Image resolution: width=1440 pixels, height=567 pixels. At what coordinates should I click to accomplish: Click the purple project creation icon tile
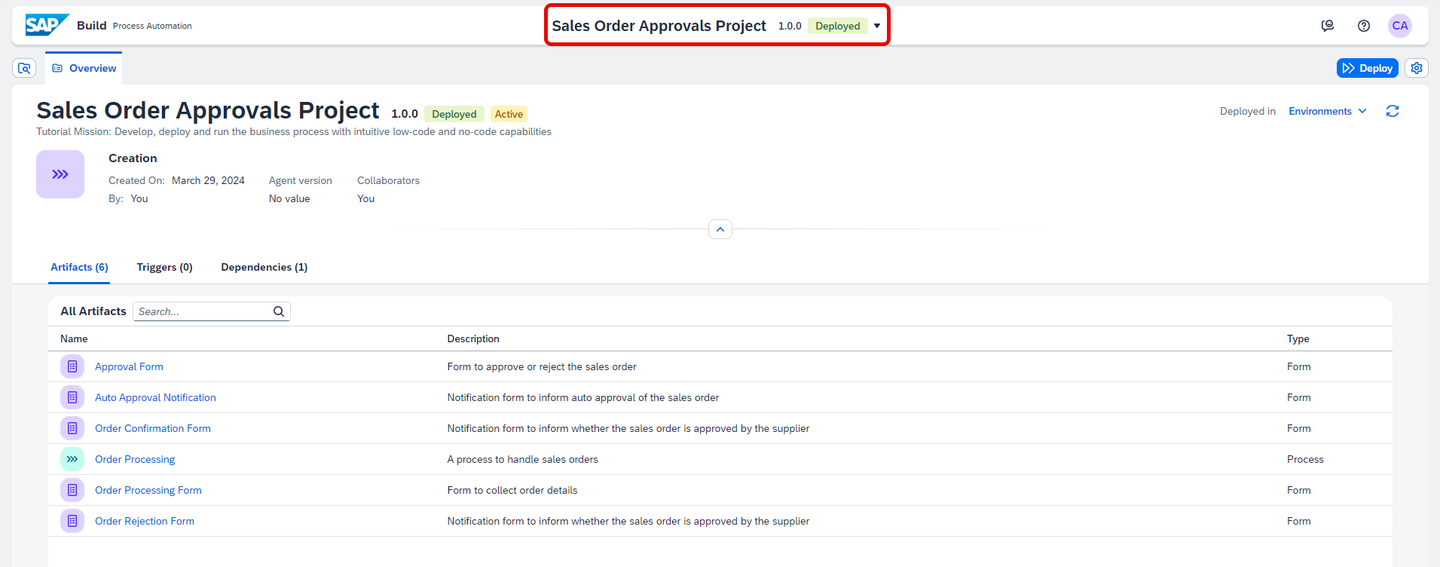60,174
